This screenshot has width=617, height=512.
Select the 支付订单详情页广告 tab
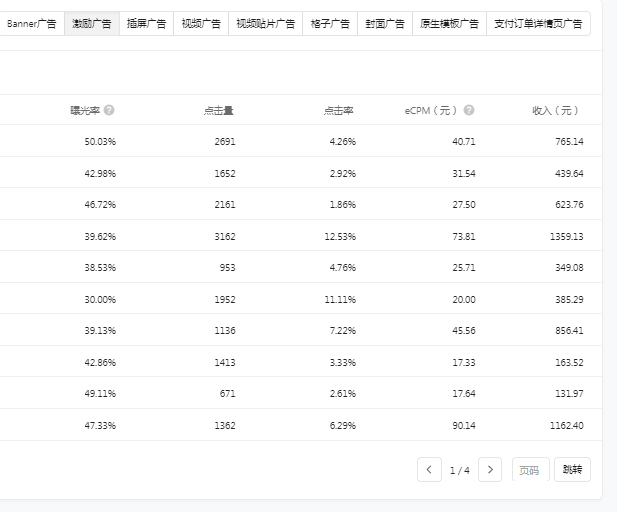[x=538, y=24]
